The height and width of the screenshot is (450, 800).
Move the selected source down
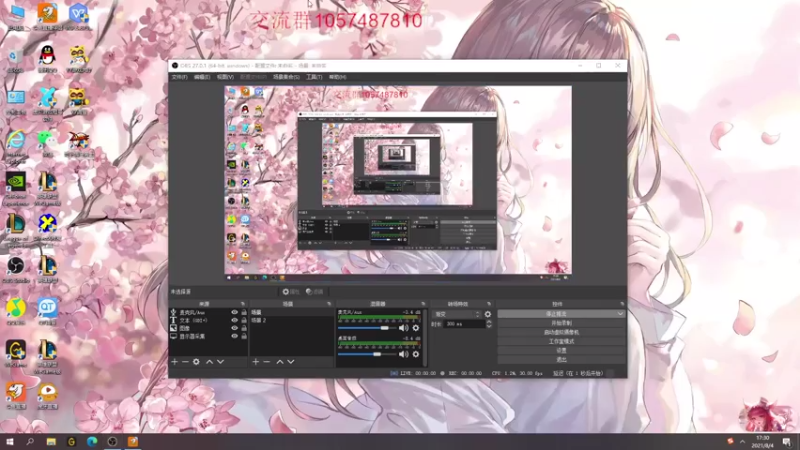point(220,362)
